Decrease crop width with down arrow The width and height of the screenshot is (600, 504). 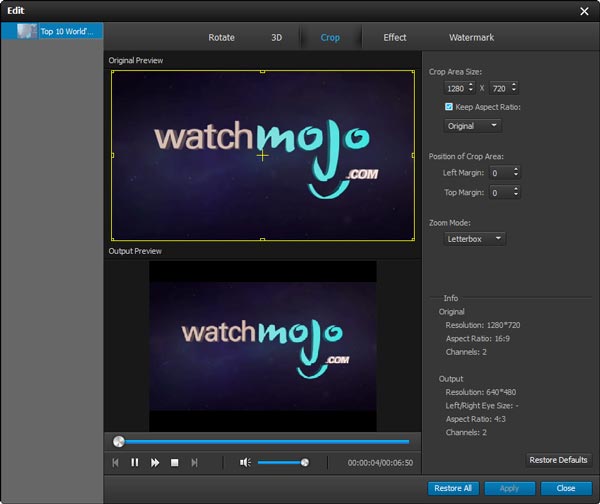point(471,91)
